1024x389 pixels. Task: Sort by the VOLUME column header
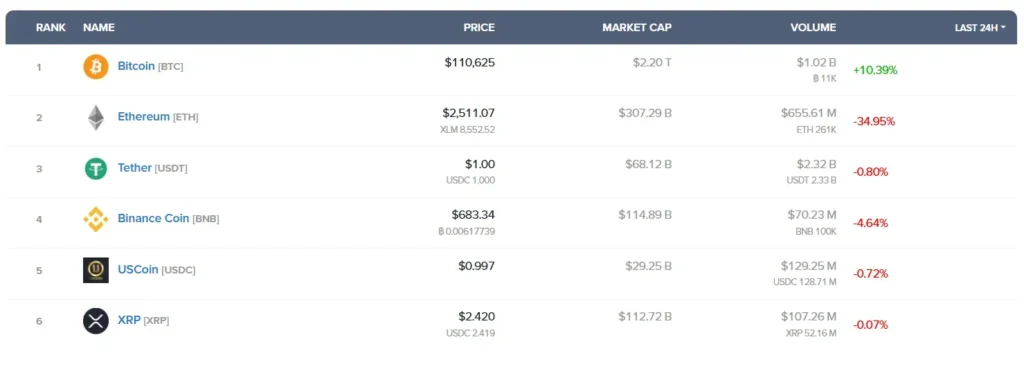(x=813, y=27)
